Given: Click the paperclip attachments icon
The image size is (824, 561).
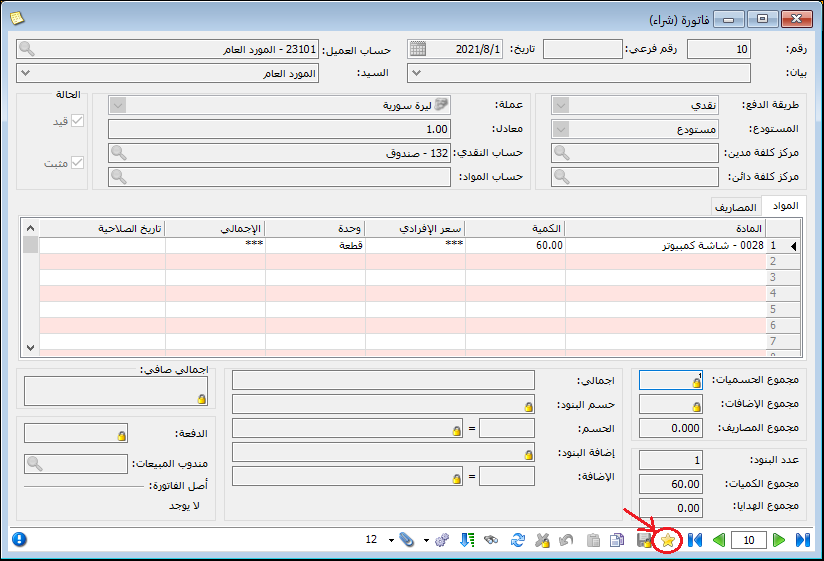Looking at the screenshot, I should (x=407, y=539).
